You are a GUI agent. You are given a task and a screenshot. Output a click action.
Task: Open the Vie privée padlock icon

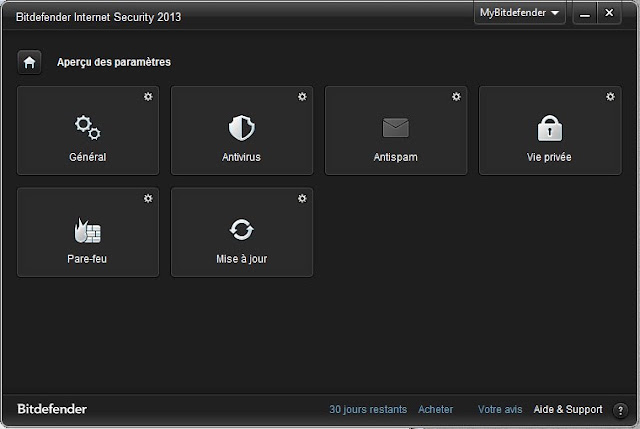(x=549, y=128)
